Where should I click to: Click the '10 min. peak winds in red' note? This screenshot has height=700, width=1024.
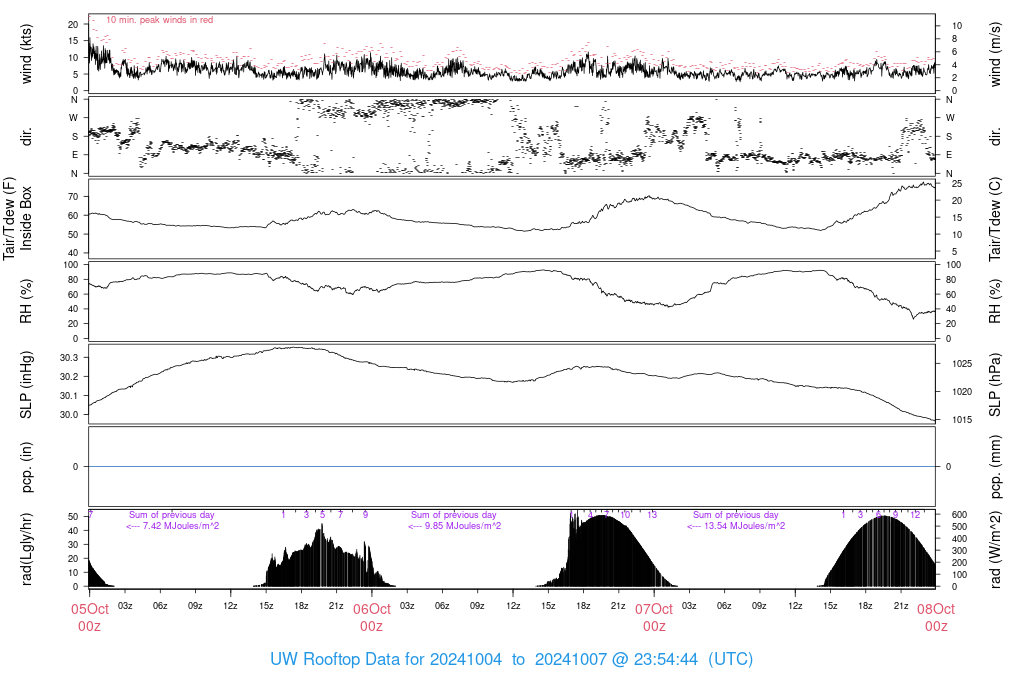point(159,20)
